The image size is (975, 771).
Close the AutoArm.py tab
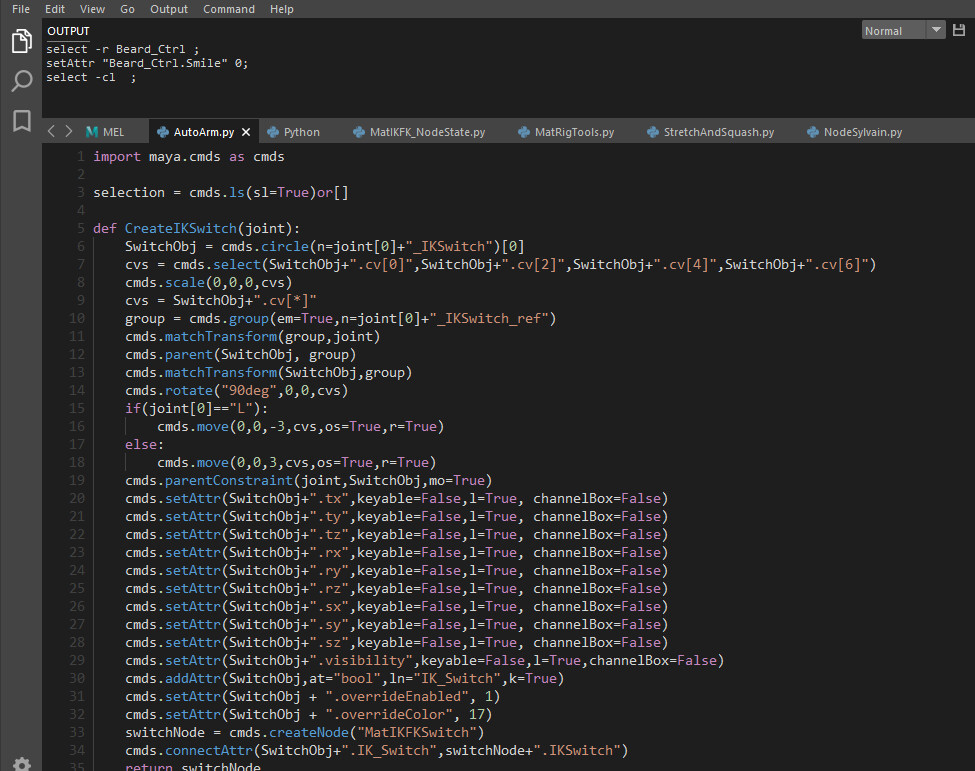pyautogui.click(x=246, y=132)
